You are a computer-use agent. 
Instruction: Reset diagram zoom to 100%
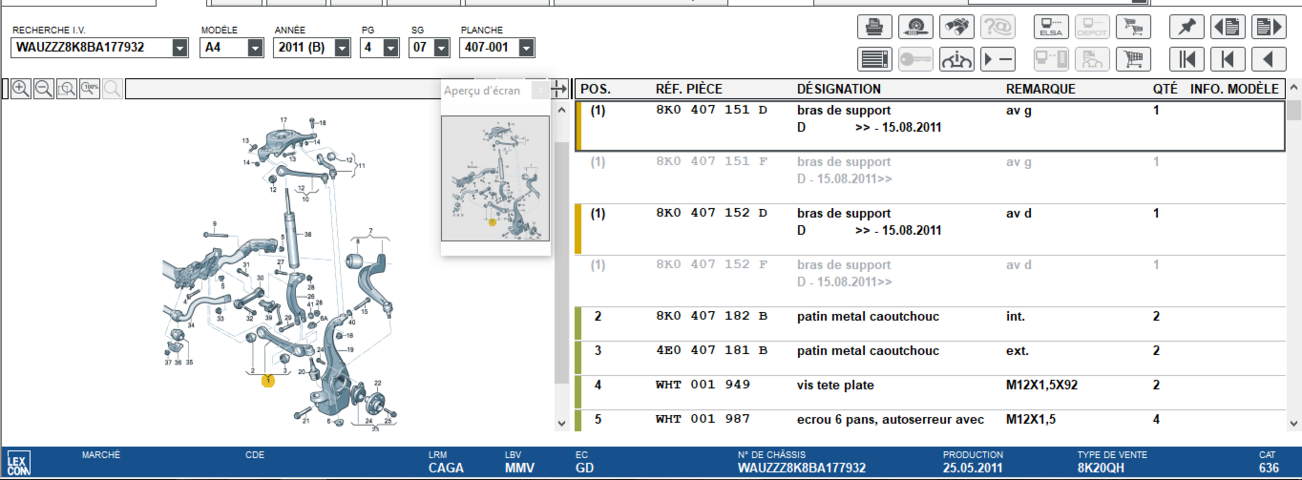(89, 89)
